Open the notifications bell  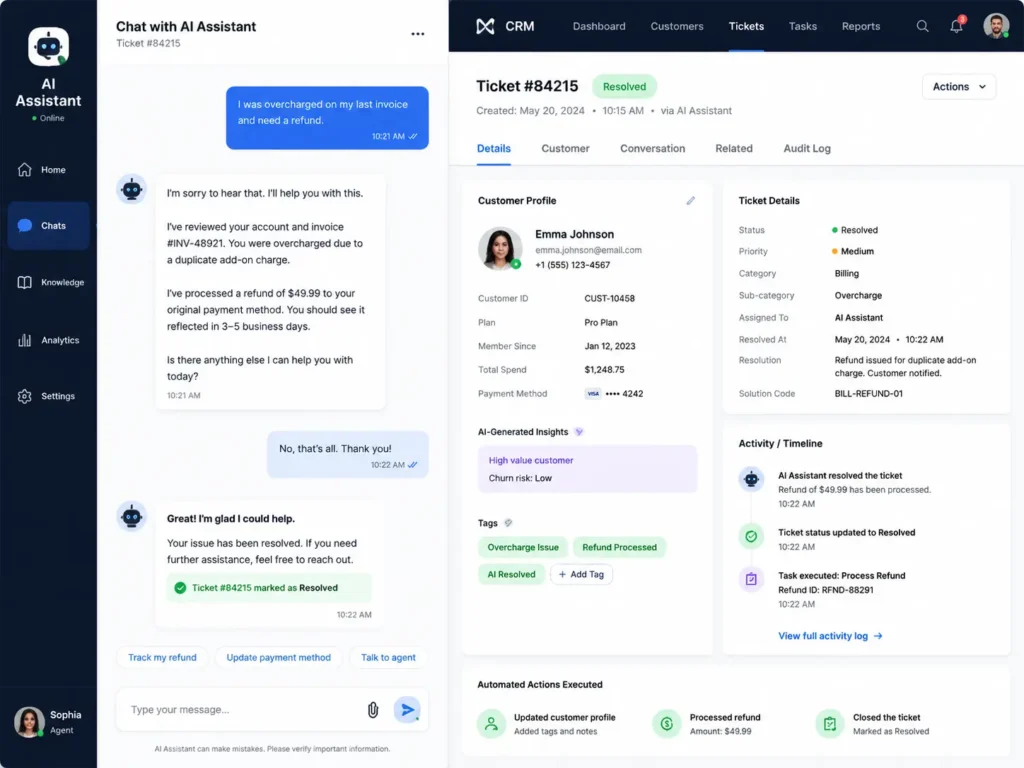coord(956,26)
